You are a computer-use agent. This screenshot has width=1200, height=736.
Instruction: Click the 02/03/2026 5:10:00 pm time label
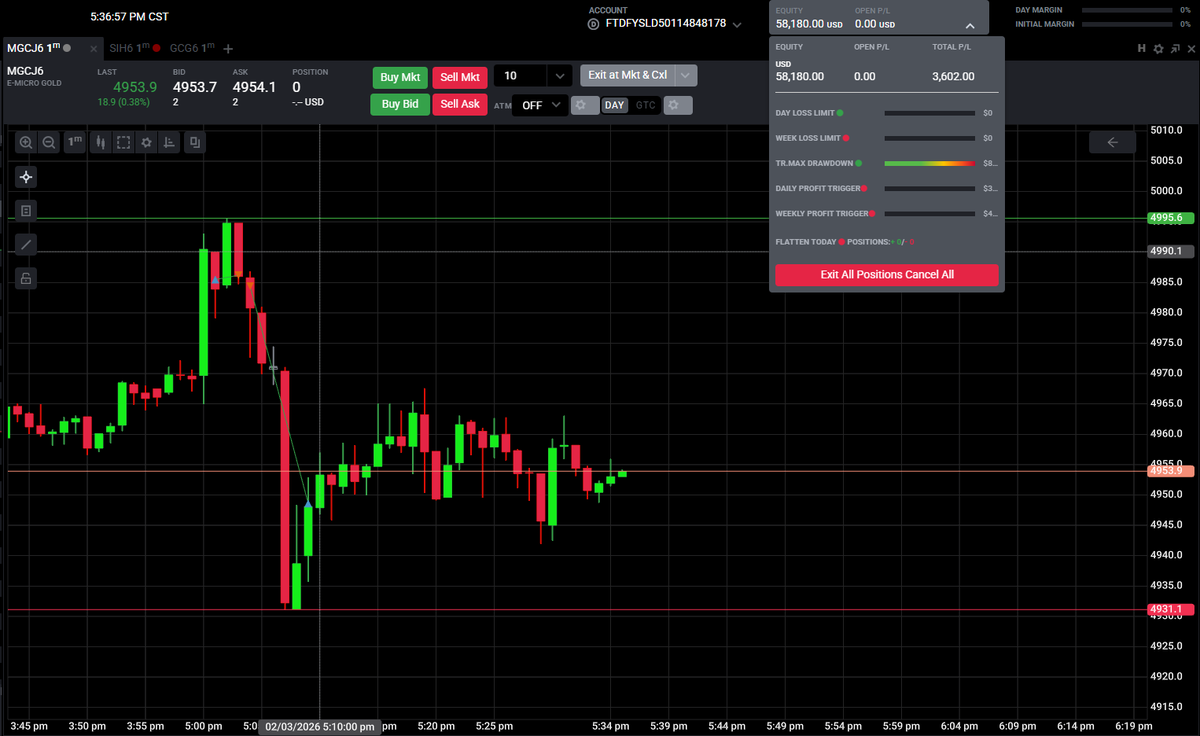tap(320, 727)
